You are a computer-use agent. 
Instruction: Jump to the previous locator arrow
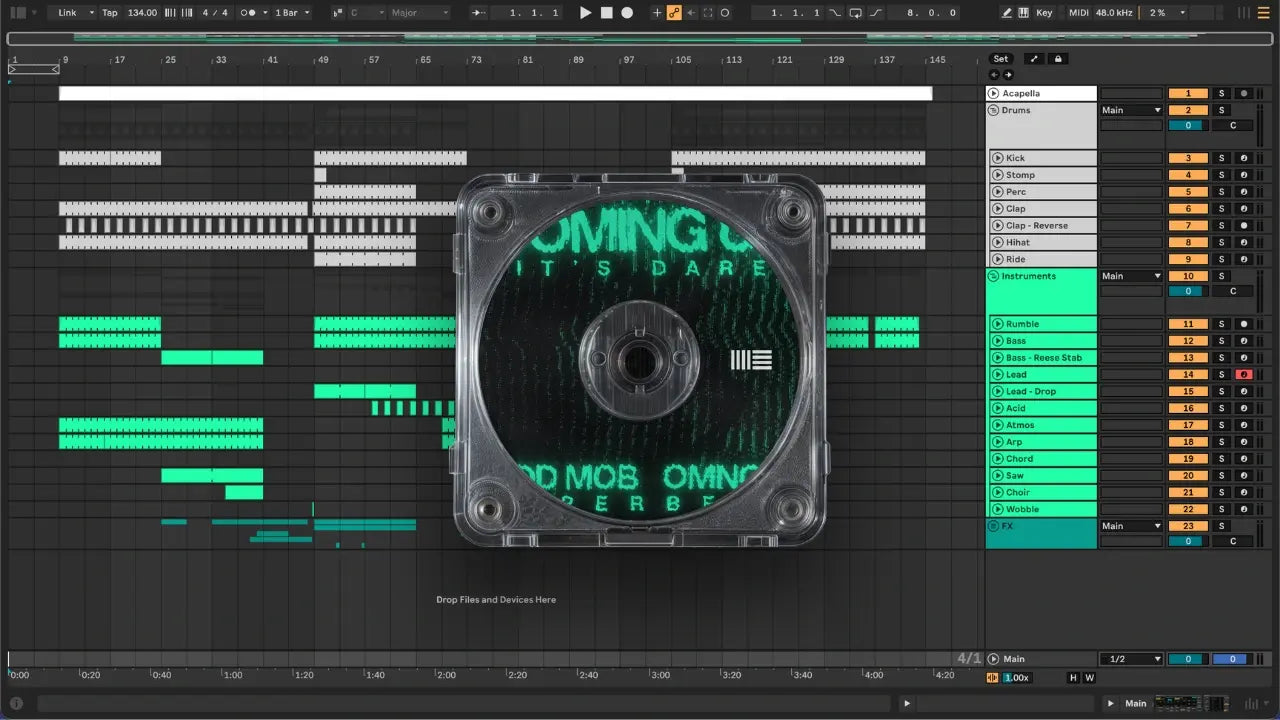(x=995, y=75)
